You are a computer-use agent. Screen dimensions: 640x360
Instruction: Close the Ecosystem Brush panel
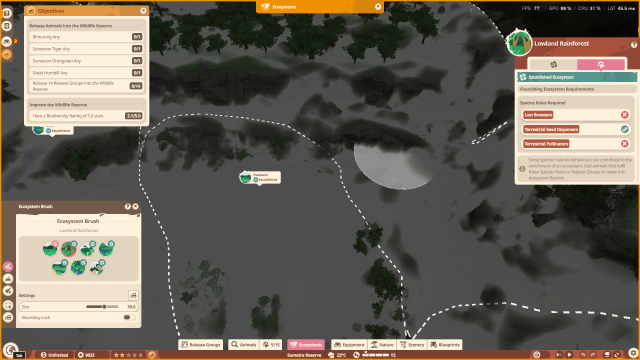[x=136, y=207]
